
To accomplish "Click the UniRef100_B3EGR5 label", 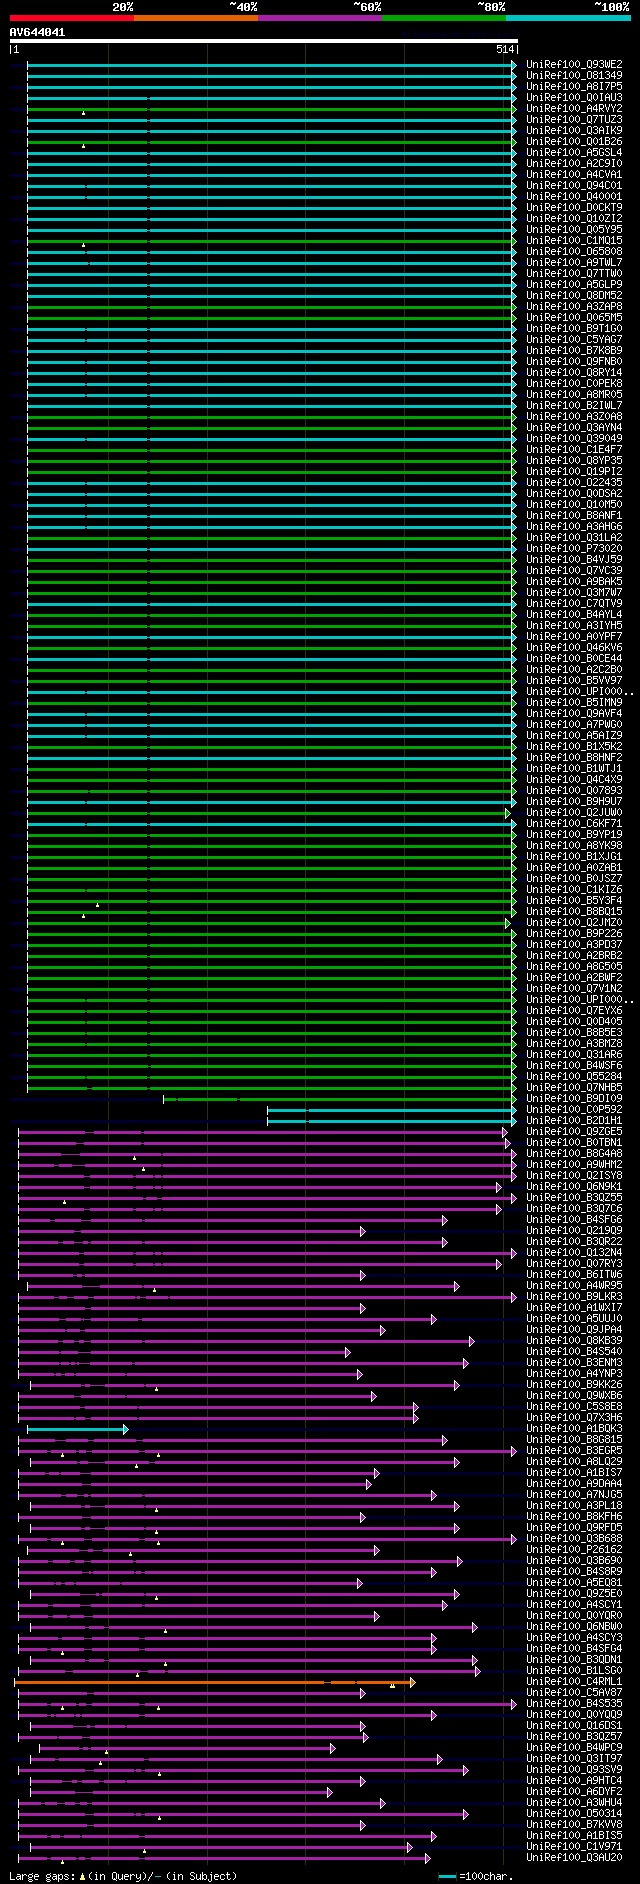I will pos(574,1450).
